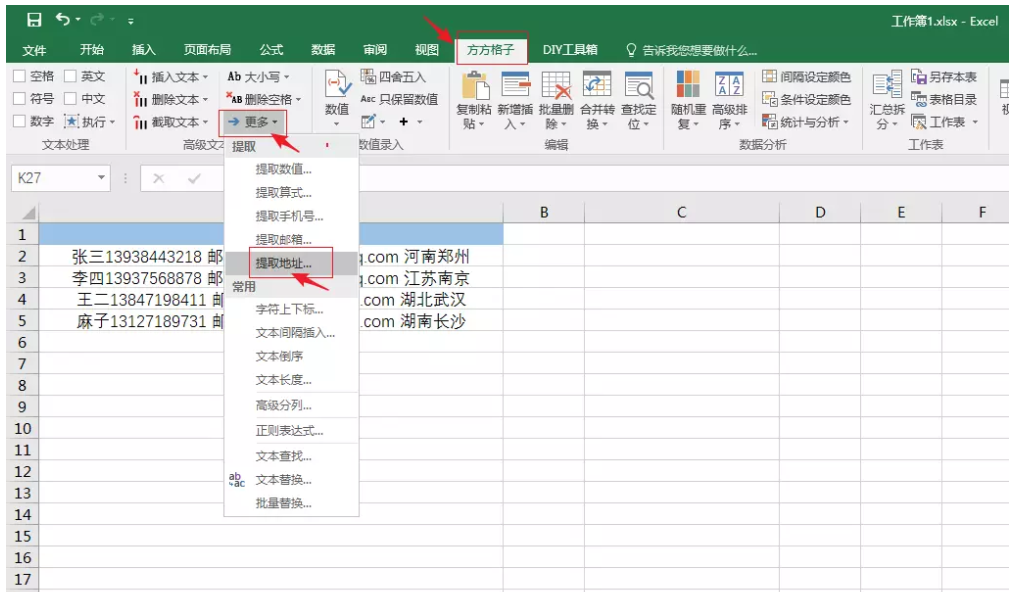Open the 工作表 dropdown button

coord(945,122)
